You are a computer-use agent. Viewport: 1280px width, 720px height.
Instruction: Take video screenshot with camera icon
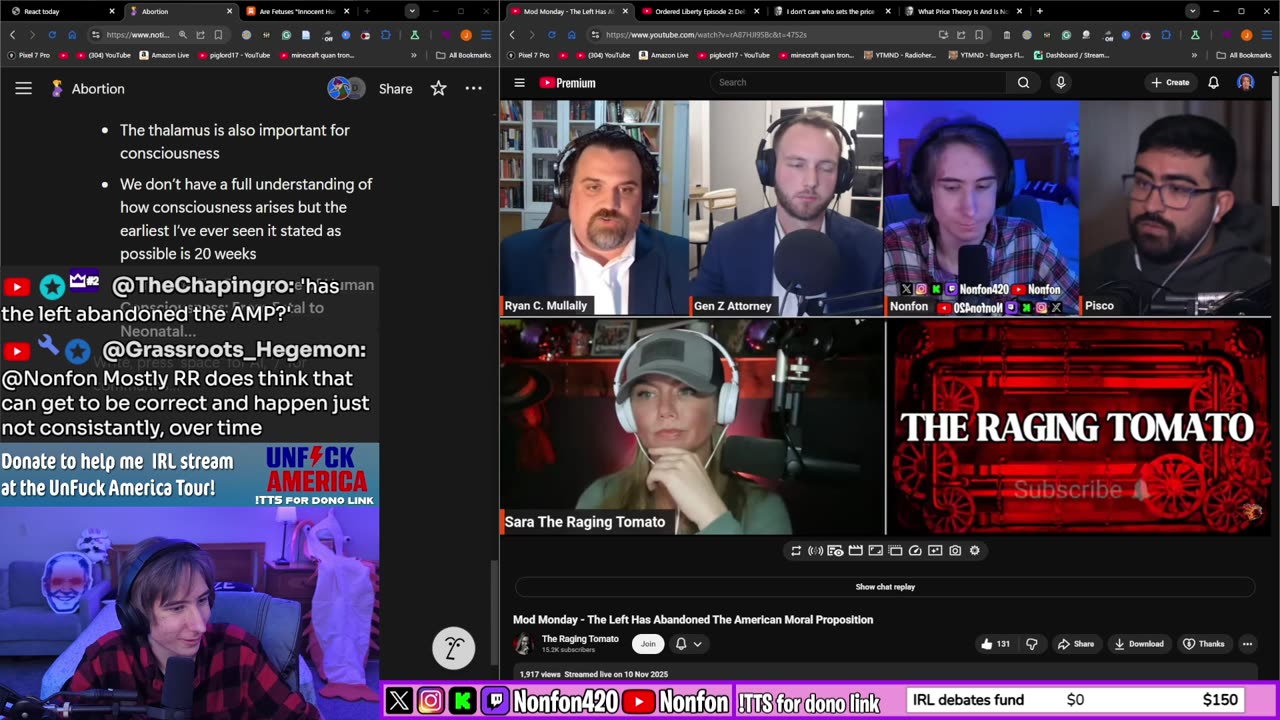pos(955,550)
